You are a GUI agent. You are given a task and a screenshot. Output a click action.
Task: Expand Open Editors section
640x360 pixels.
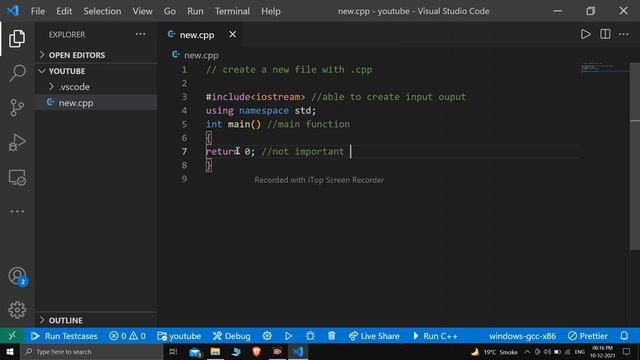pyautogui.click(x=96, y=55)
